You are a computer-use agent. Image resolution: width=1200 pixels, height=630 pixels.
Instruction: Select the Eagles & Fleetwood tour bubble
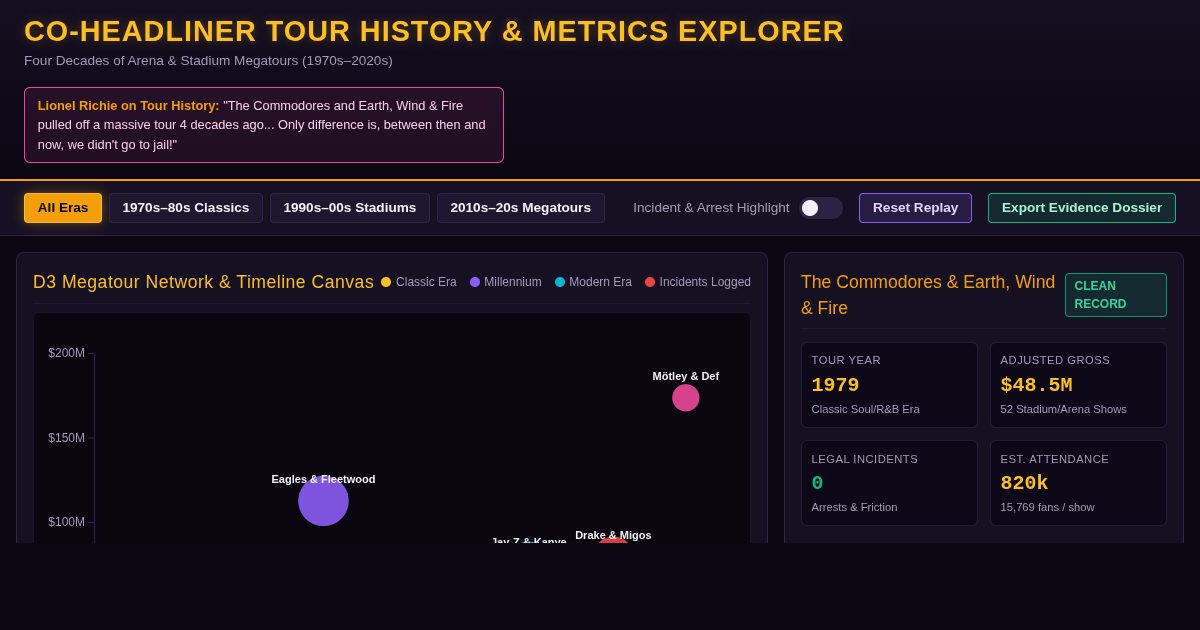coord(323,501)
